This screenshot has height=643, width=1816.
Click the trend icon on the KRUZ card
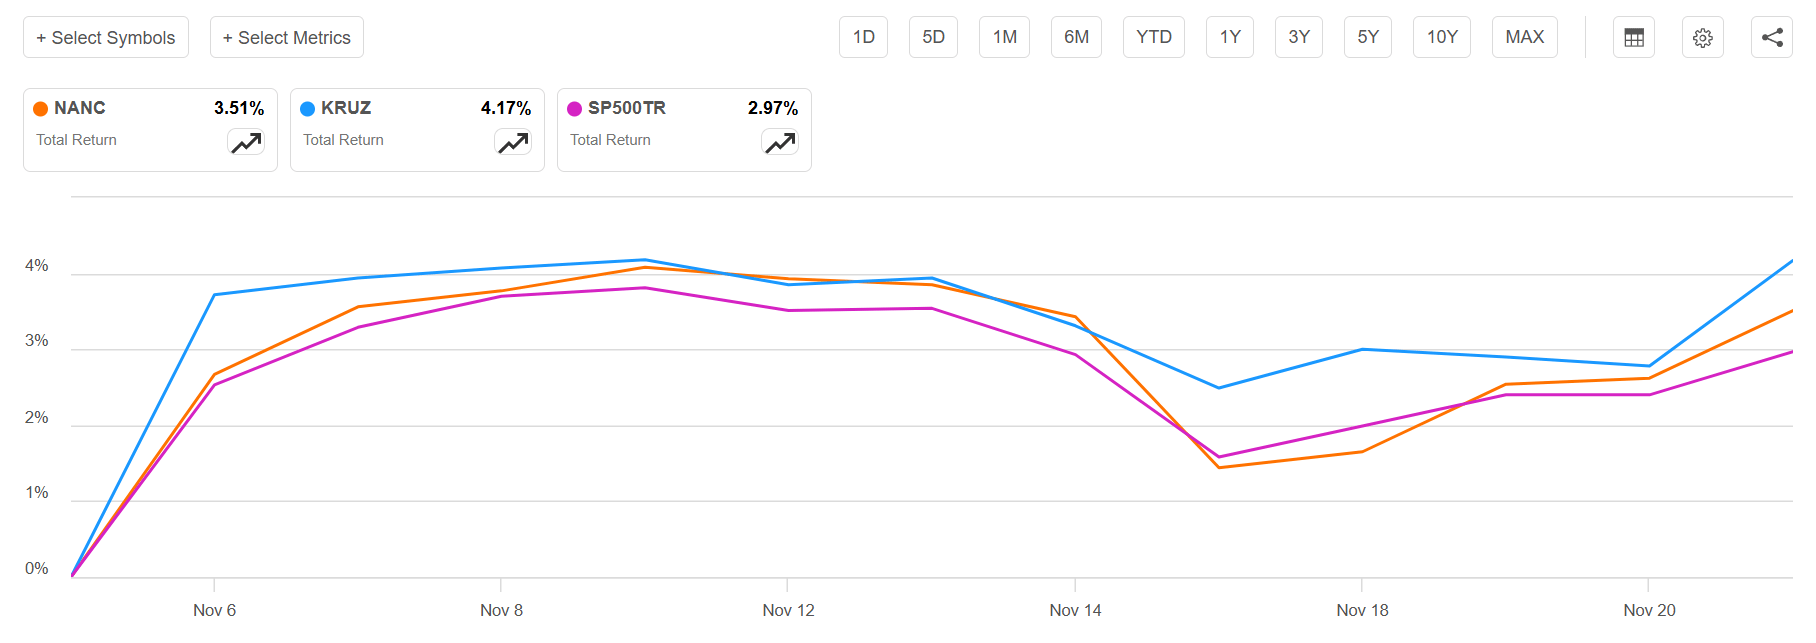click(512, 142)
